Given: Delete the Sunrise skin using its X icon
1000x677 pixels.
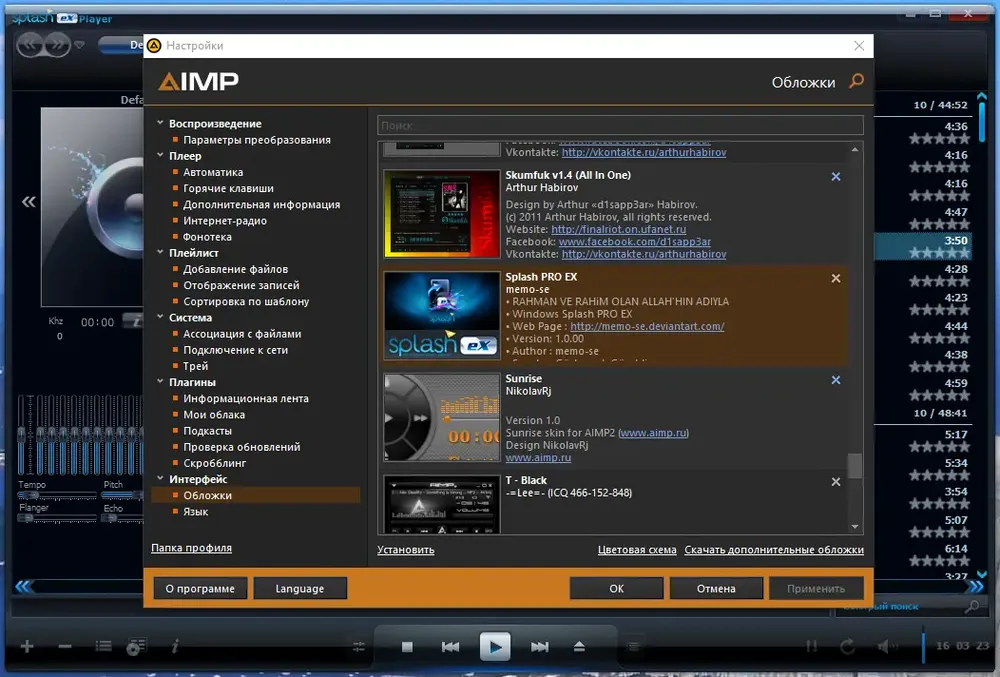Looking at the screenshot, I should point(835,380).
